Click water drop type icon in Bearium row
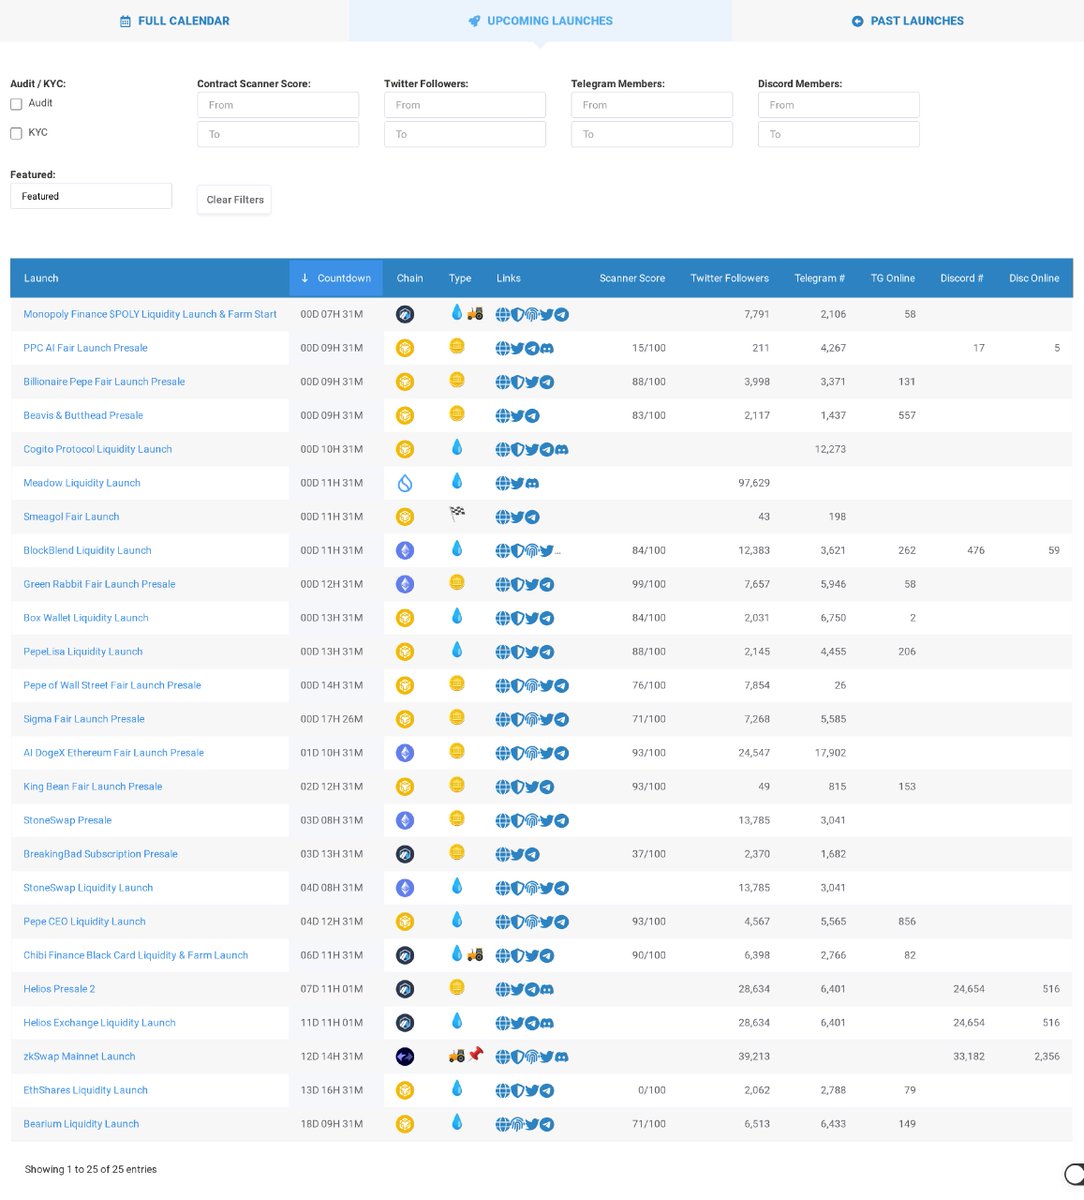Image resolution: width=1084 pixels, height=1200 pixels. tap(457, 1123)
